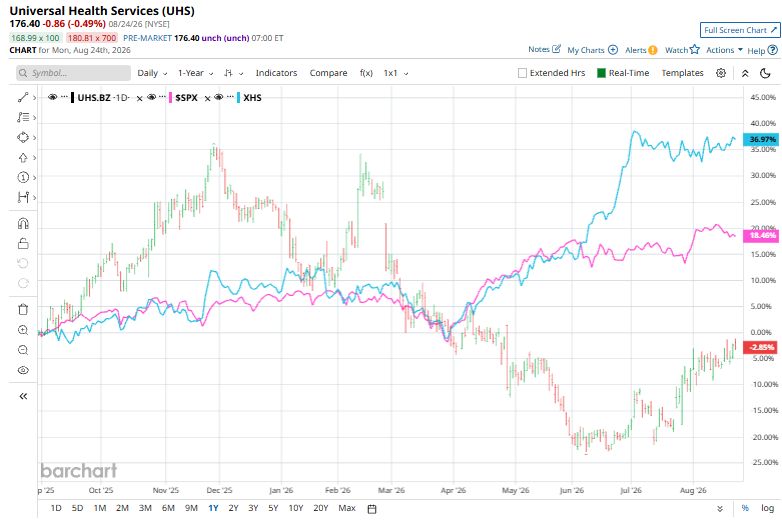This screenshot has height=530, width=782.
Task: Click the lock drawings padlock icon
Action: [x=23, y=243]
